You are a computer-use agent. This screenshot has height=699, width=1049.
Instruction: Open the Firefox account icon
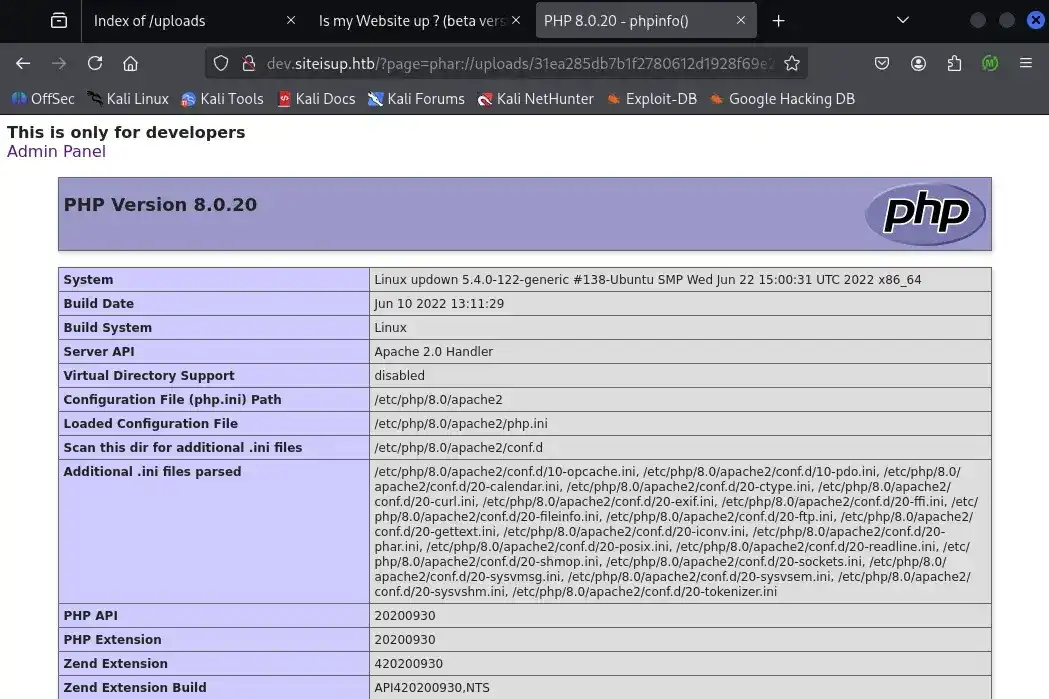pyautogui.click(x=918, y=63)
